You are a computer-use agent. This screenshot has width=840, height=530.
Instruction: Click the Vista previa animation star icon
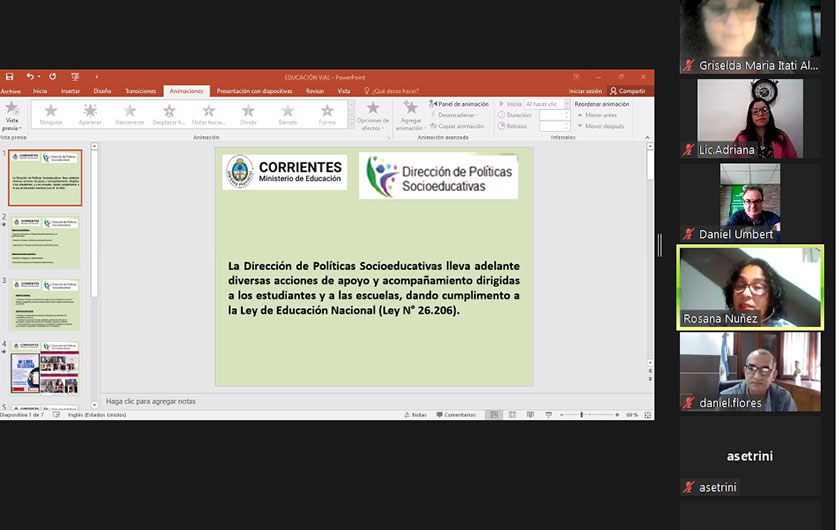(x=12, y=109)
